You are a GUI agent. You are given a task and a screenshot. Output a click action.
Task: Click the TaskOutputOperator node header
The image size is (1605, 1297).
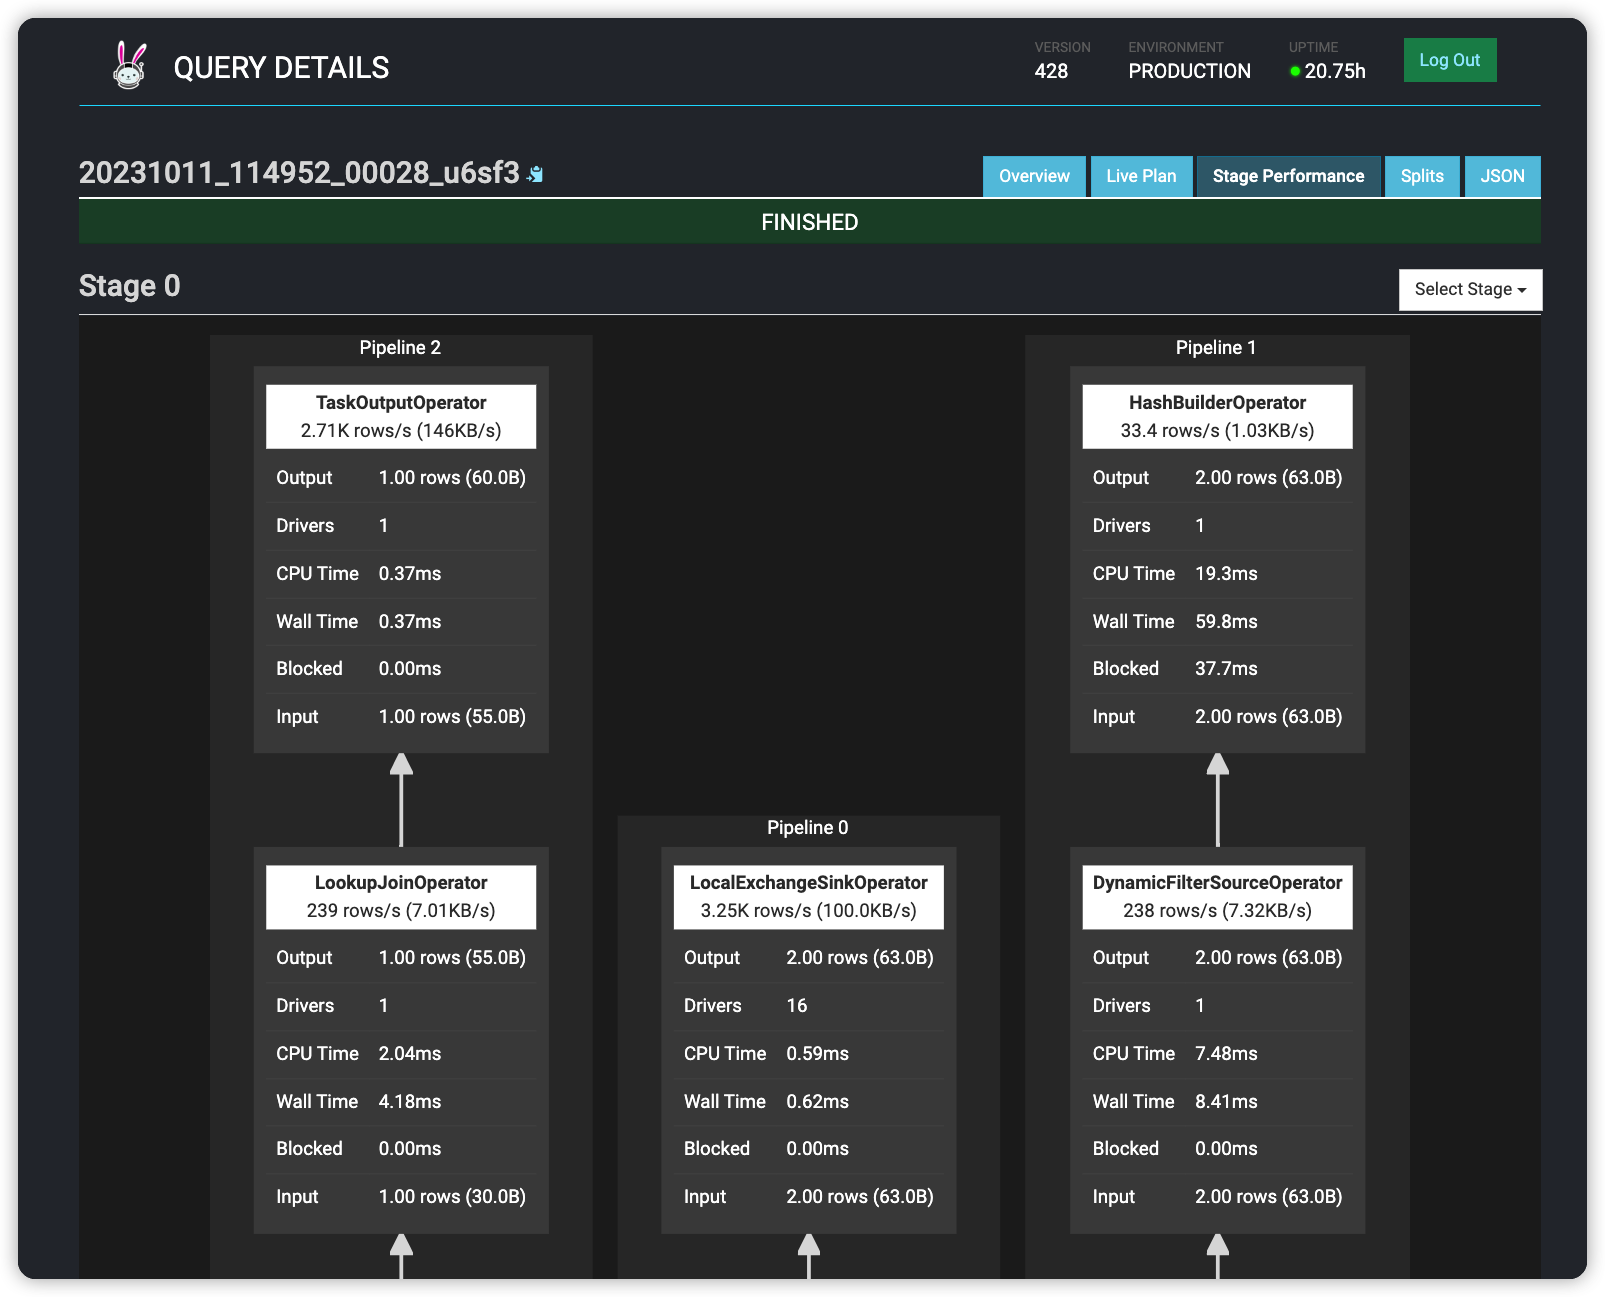(x=401, y=416)
